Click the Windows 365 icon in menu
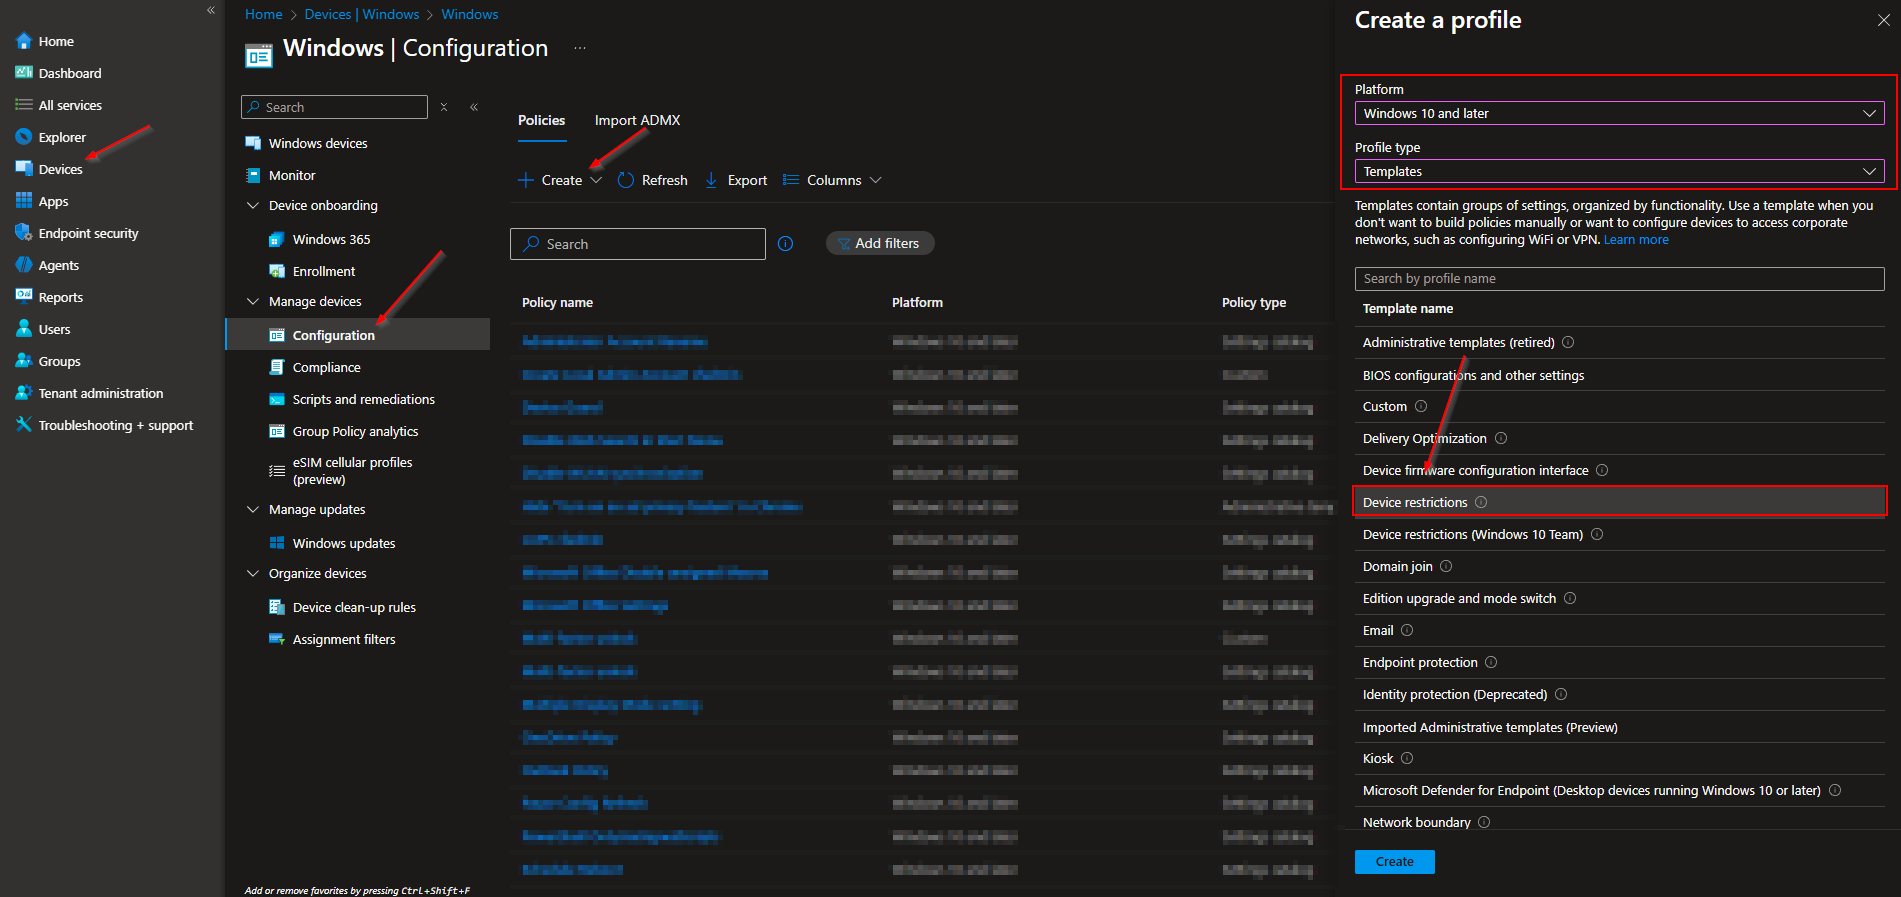The width and height of the screenshot is (1901, 897). pos(277,240)
